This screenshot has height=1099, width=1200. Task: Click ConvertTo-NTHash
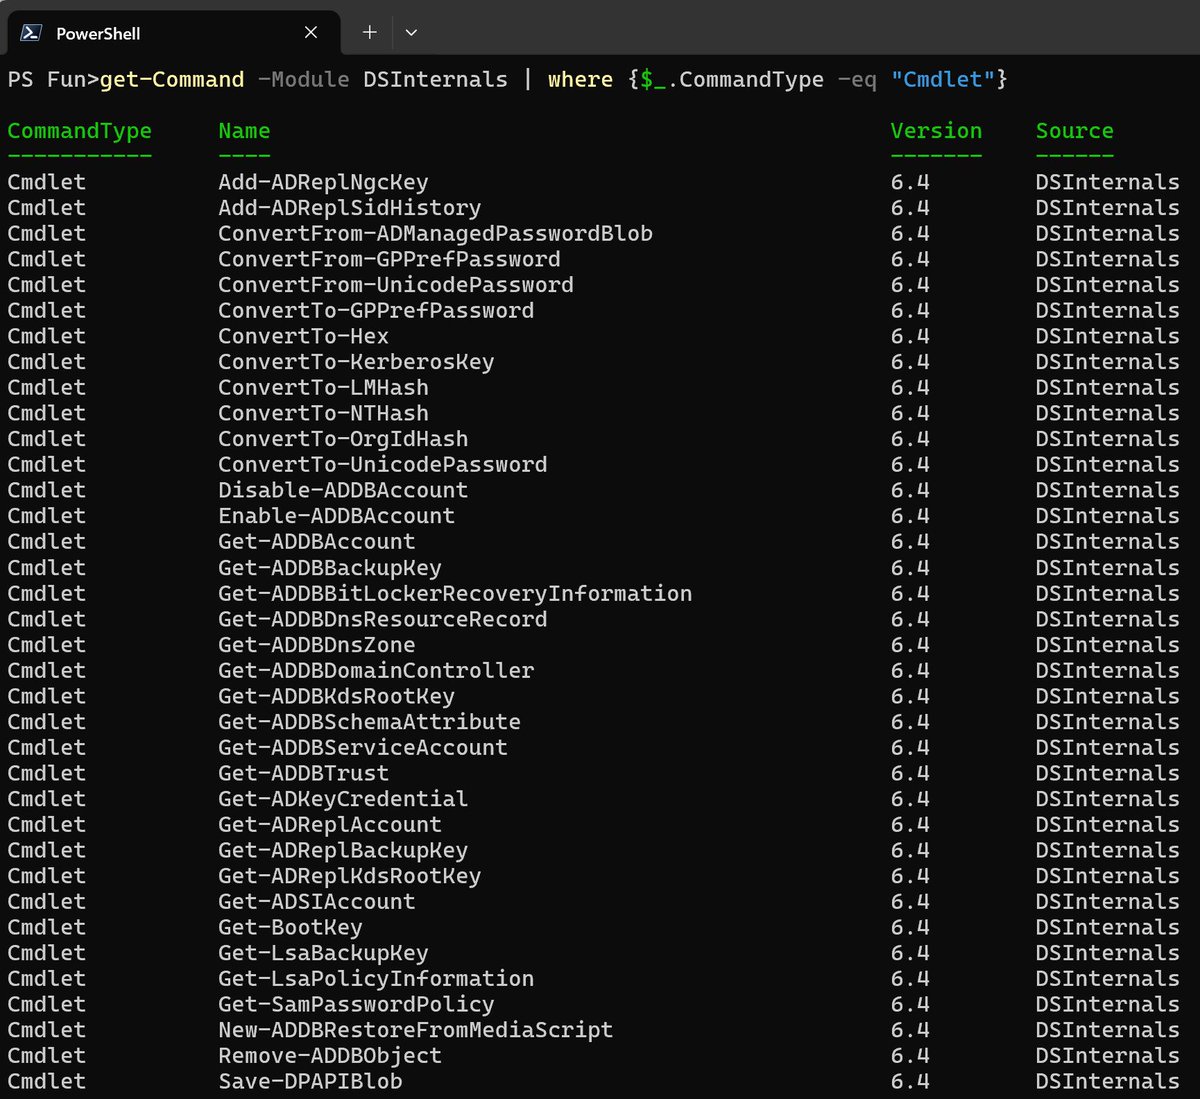(x=323, y=413)
